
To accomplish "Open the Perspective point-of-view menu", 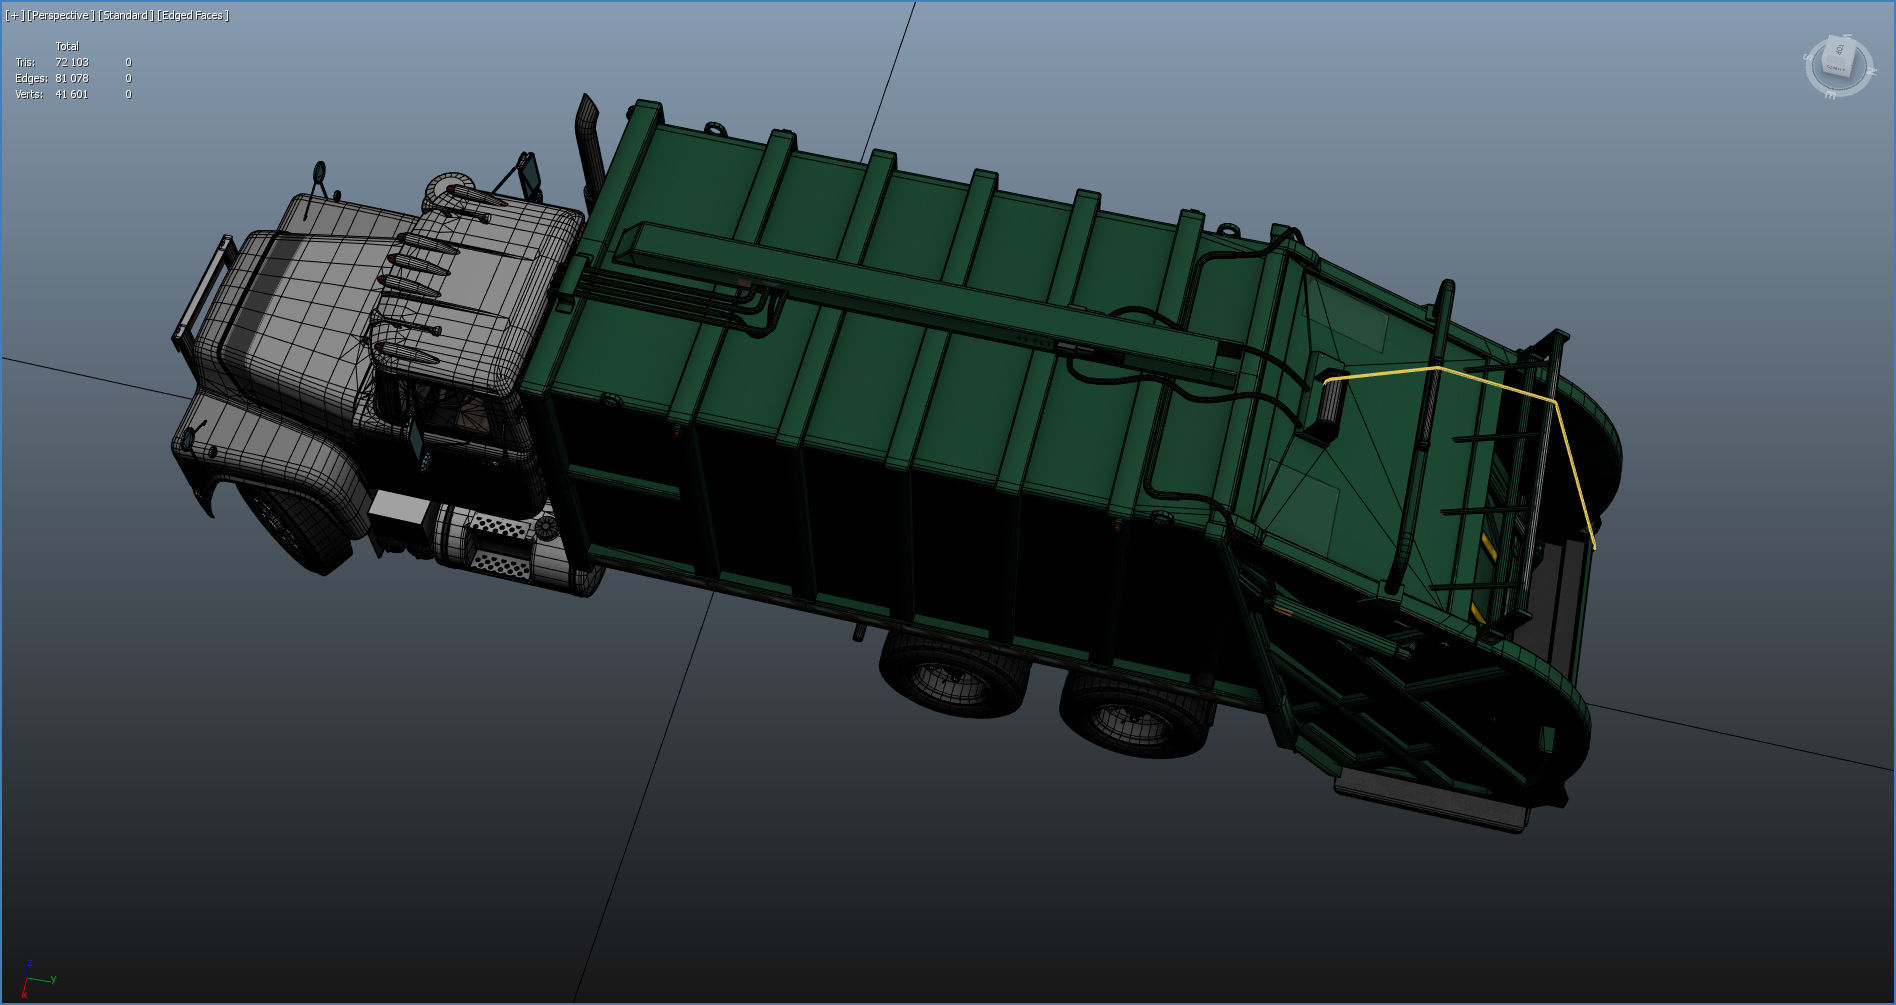I will click(61, 15).
